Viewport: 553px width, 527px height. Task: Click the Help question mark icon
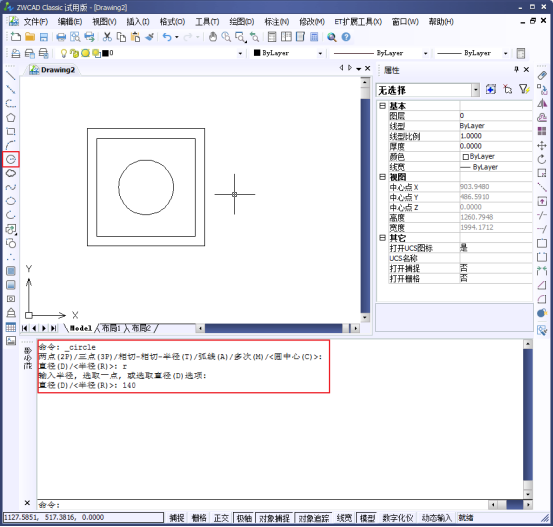pos(346,37)
